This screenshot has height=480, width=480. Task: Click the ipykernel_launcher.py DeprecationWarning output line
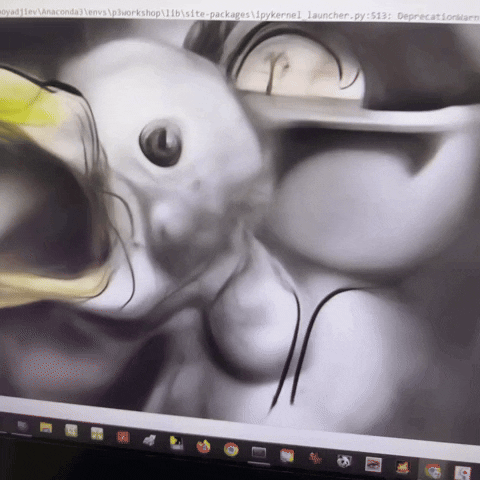click(x=240, y=15)
